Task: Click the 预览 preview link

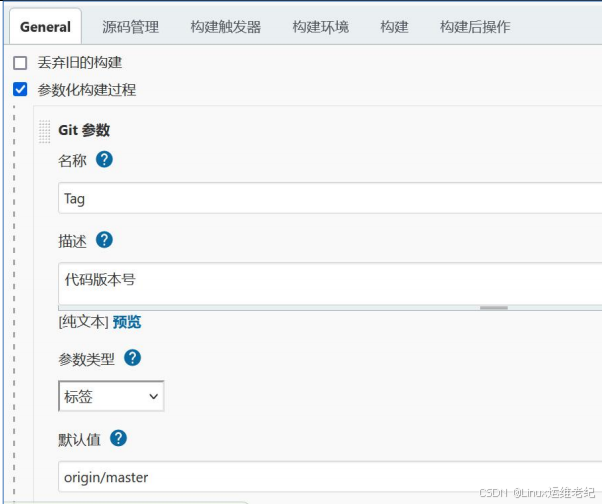Action: (127, 322)
